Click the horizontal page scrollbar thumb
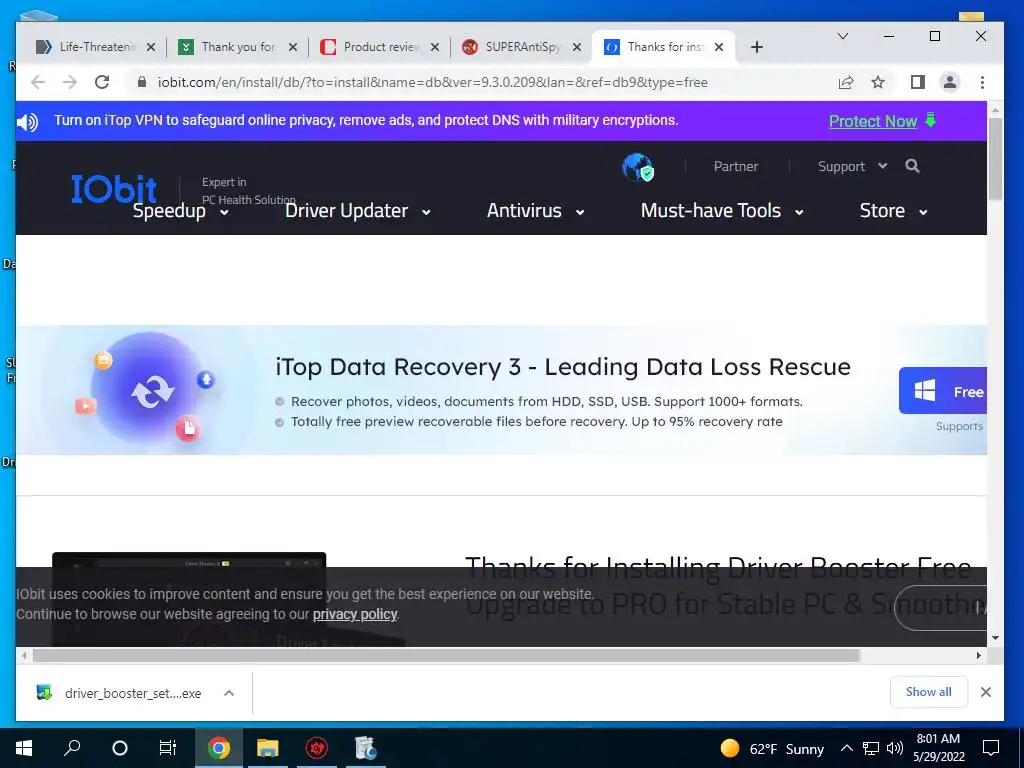The width and height of the screenshot is (1024, 768). click(446, 655)
